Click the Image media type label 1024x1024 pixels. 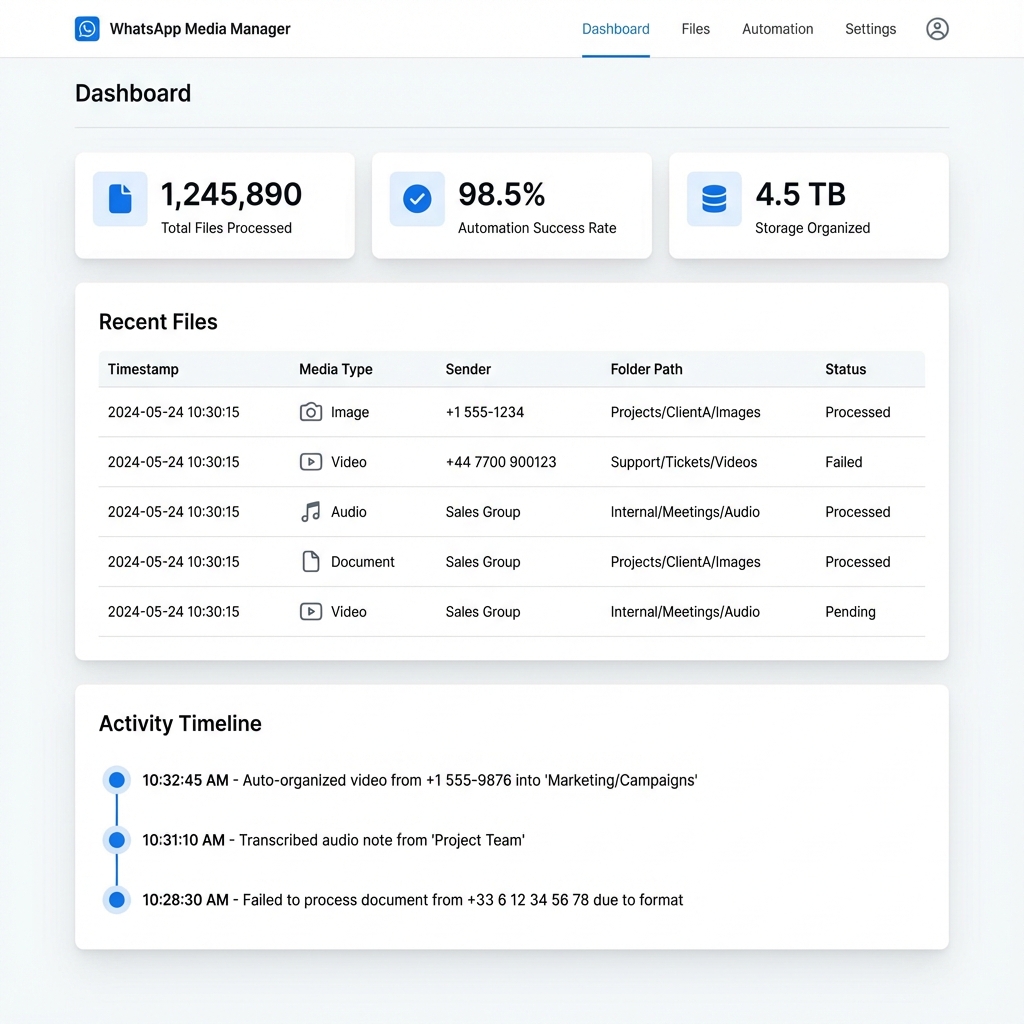click(350, 412)
